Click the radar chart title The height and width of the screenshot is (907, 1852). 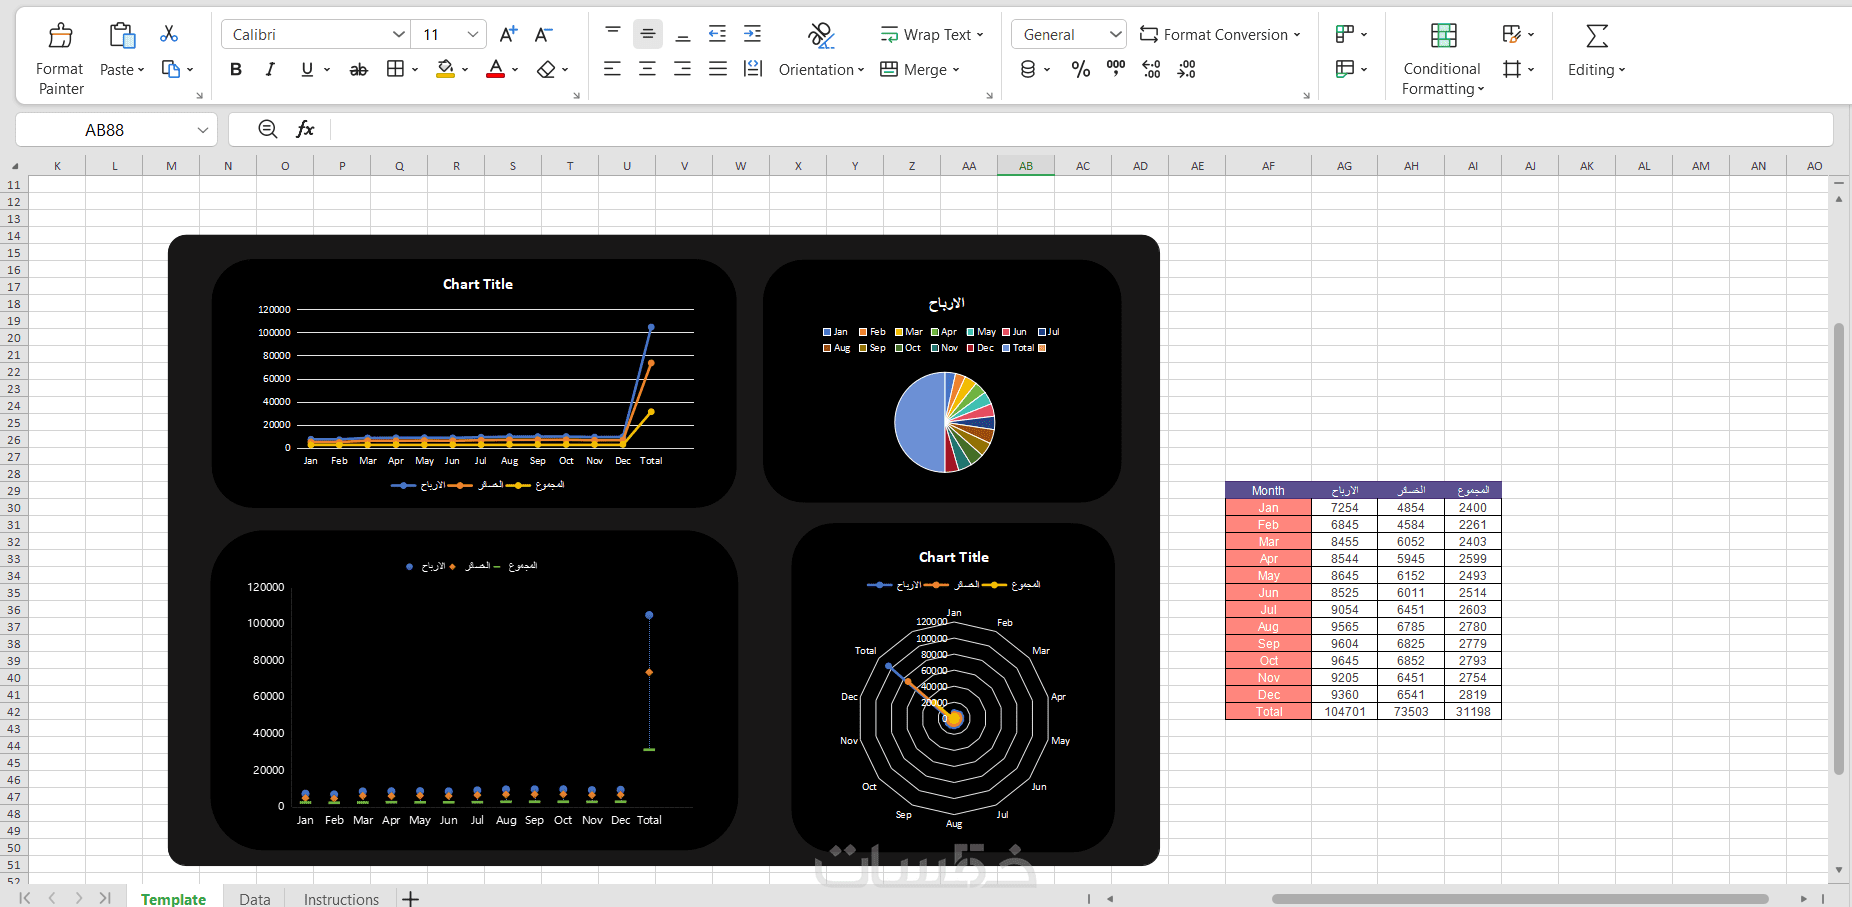[x=954, y=557]
